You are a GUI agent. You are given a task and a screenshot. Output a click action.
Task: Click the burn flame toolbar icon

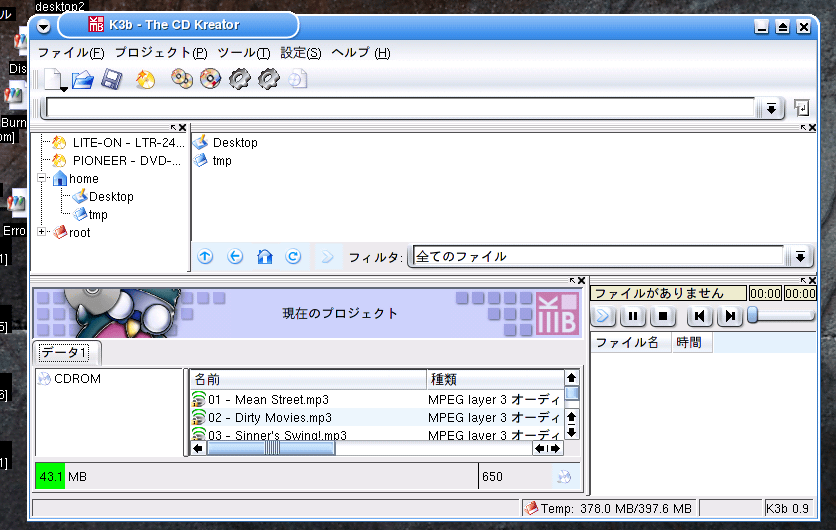tap(145, 79)
